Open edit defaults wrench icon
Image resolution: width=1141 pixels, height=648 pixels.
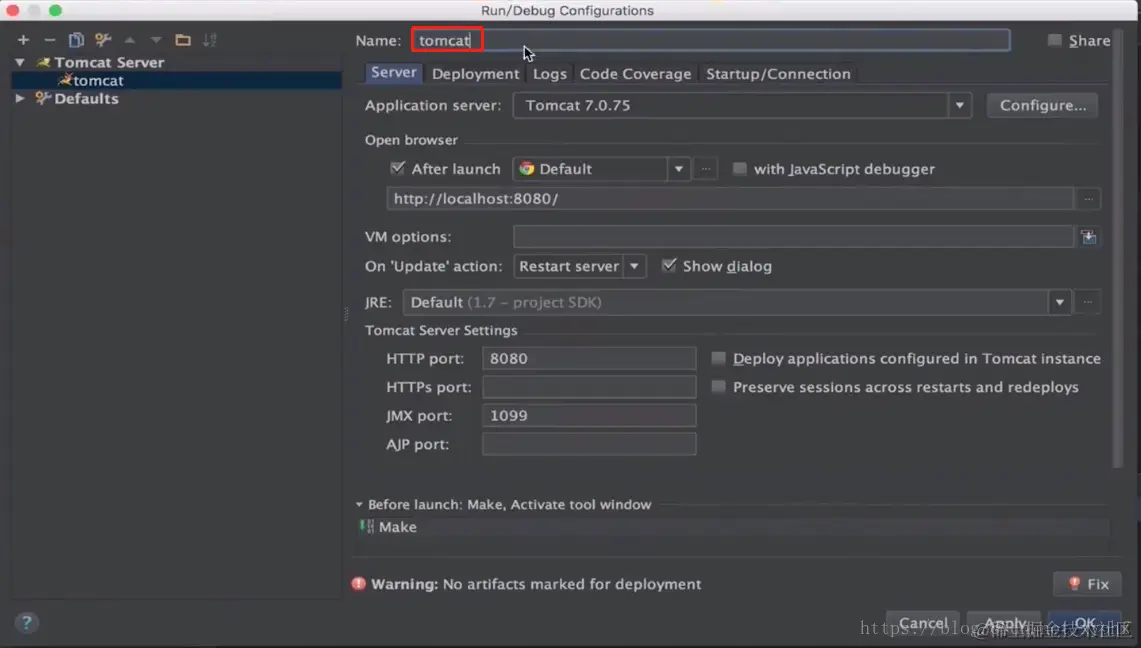pyautogui.click(x=103, y=40)
